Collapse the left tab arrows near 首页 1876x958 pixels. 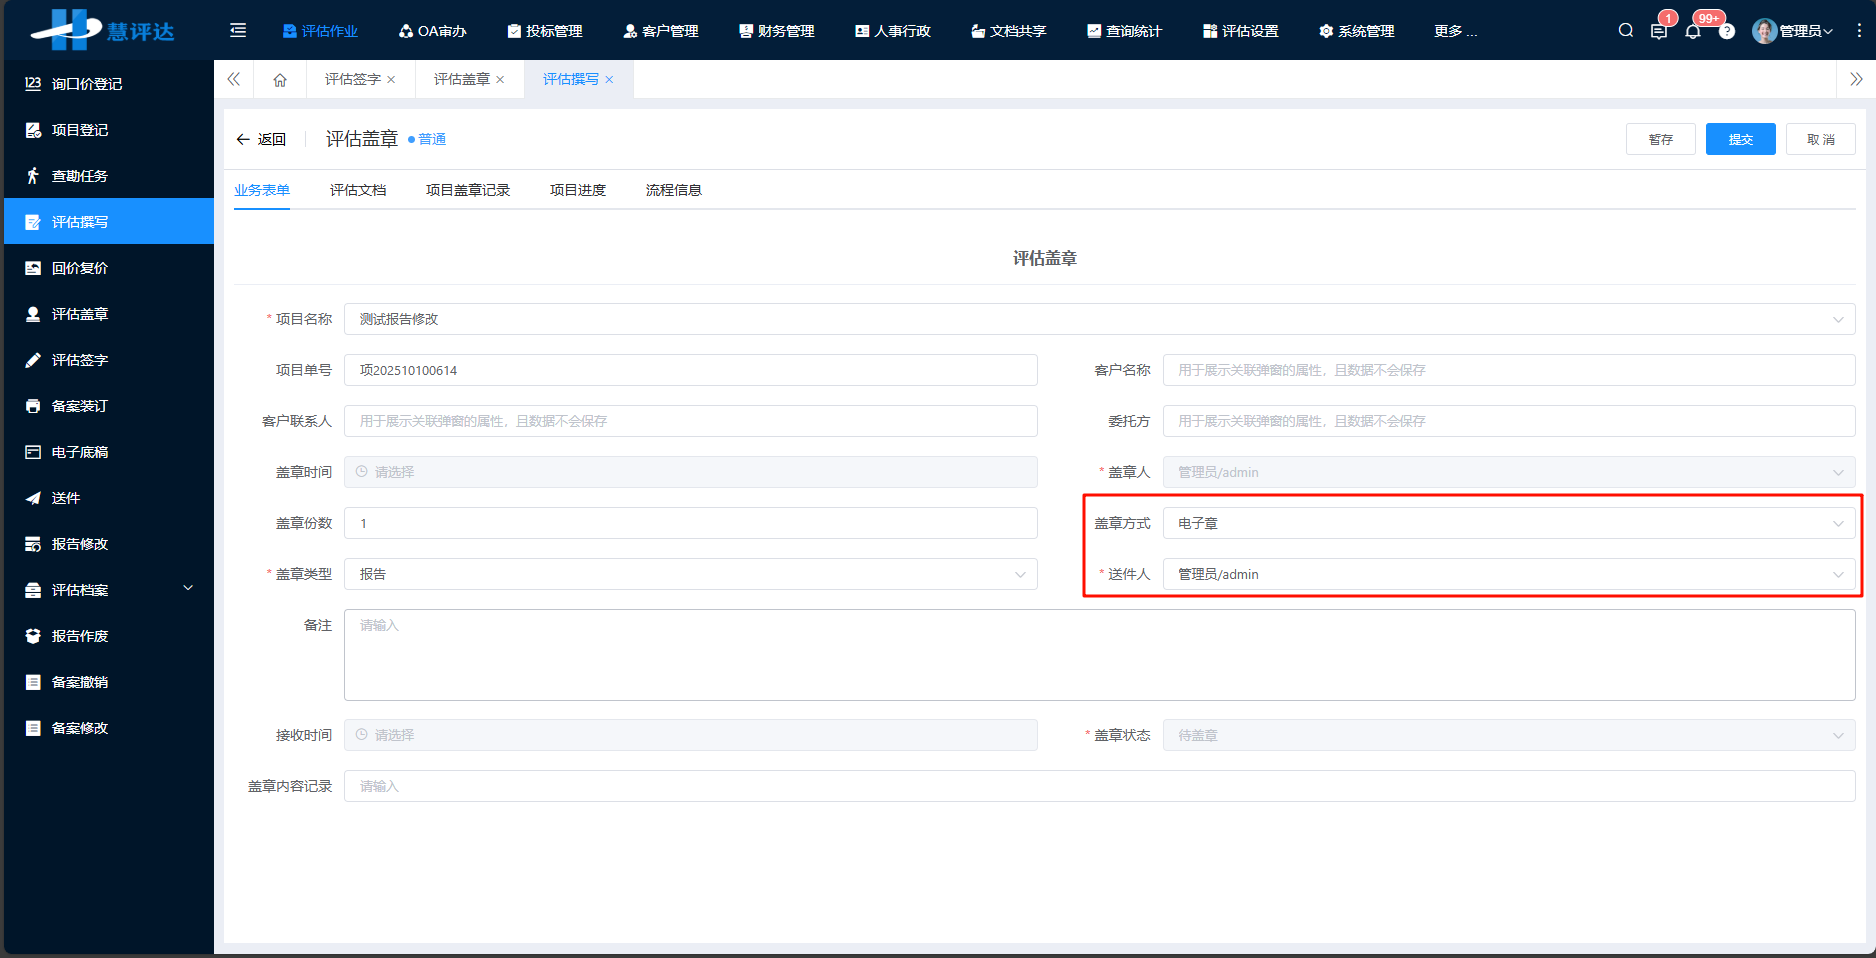click(234, 79)
